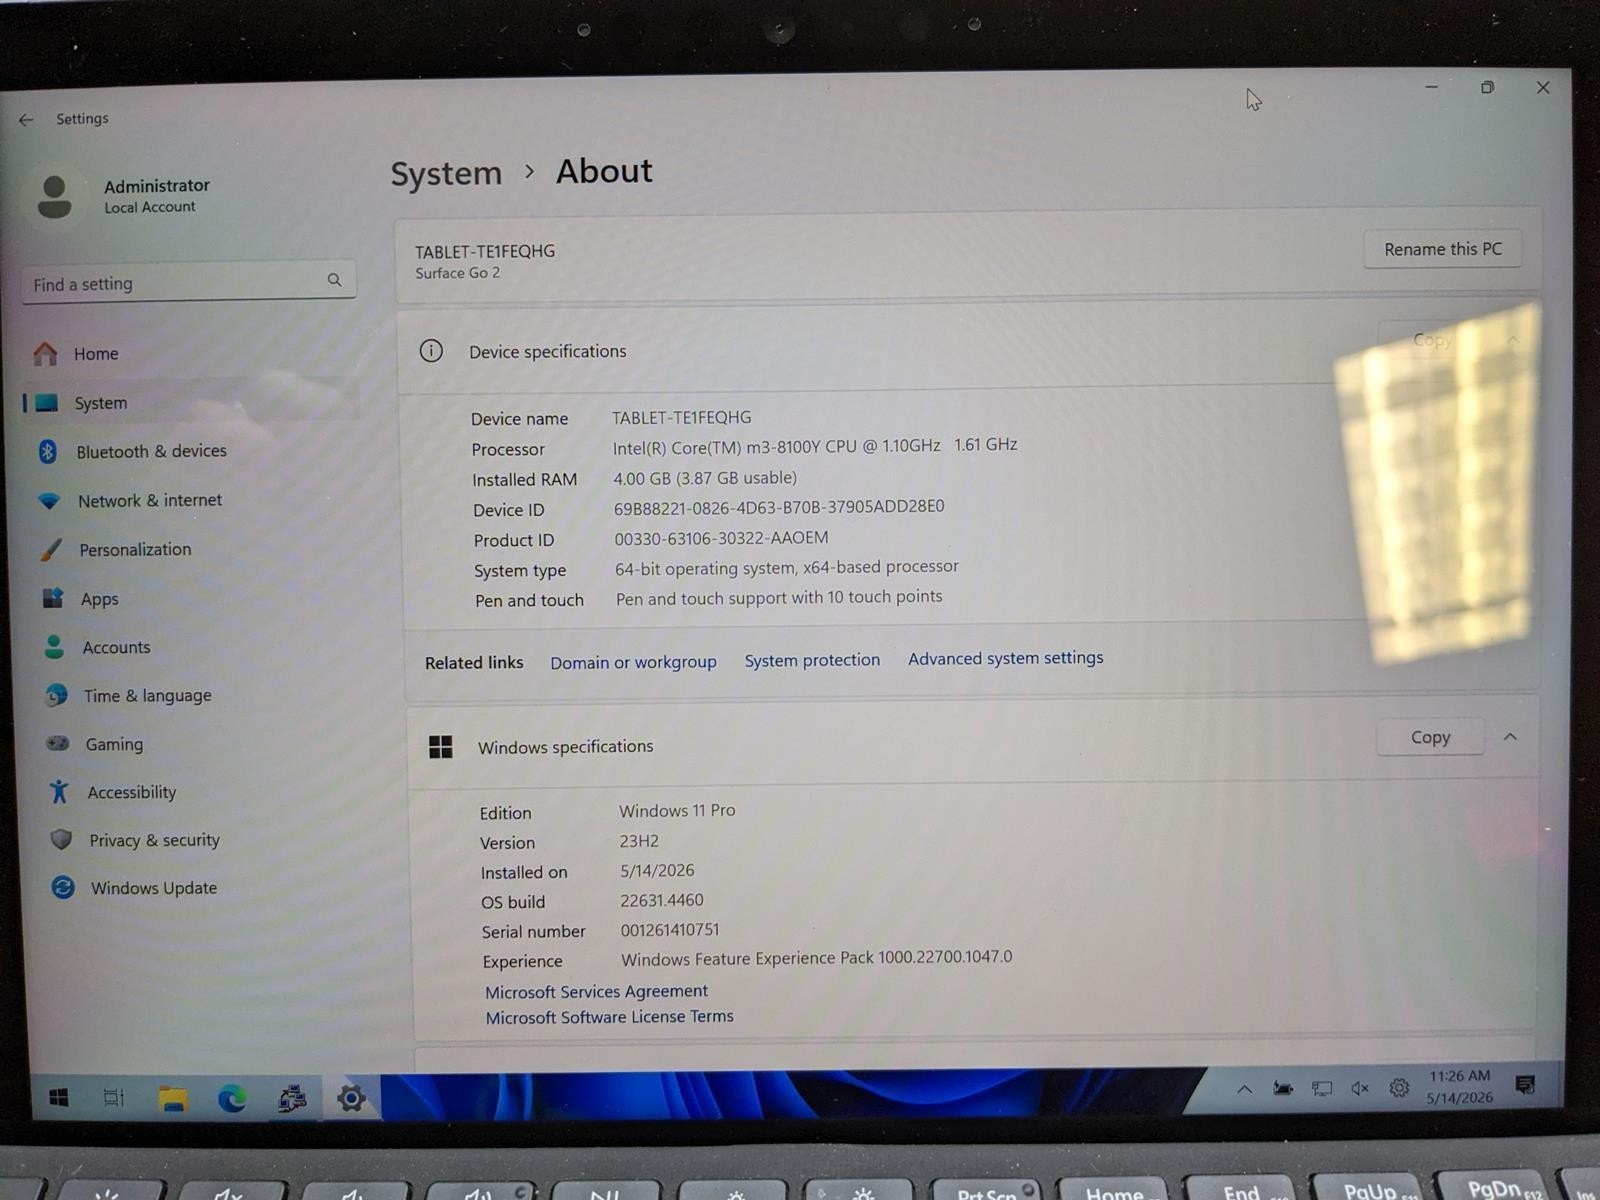
Task: Open the network computers taskbar app
Action: pos(292,1099)
